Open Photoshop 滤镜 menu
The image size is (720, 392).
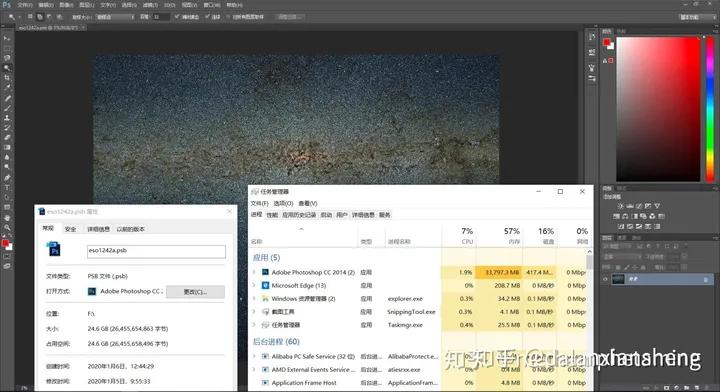point(151,5)
